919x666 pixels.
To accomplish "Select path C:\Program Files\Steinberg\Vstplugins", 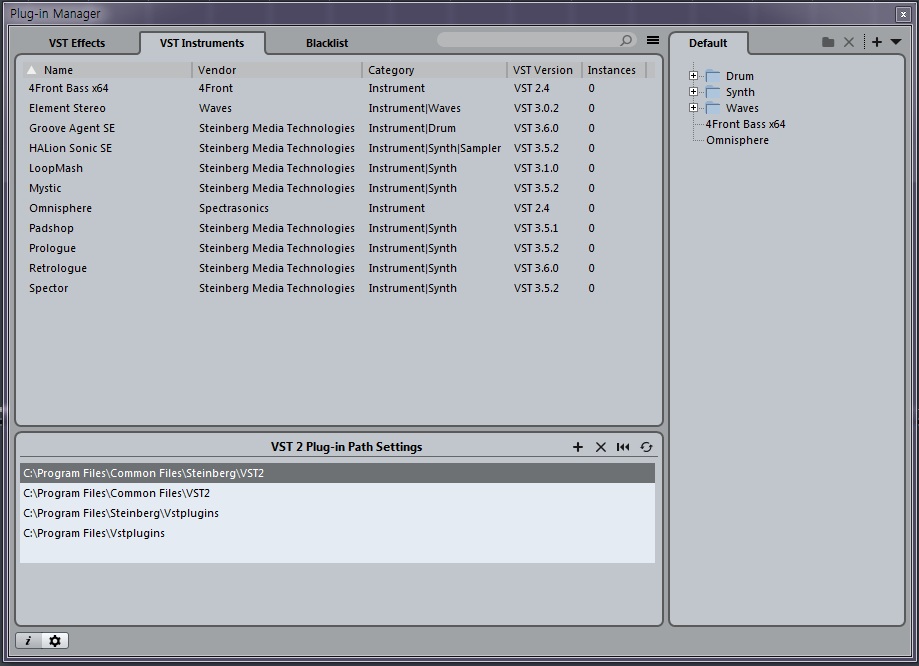I will coord(338,513).
